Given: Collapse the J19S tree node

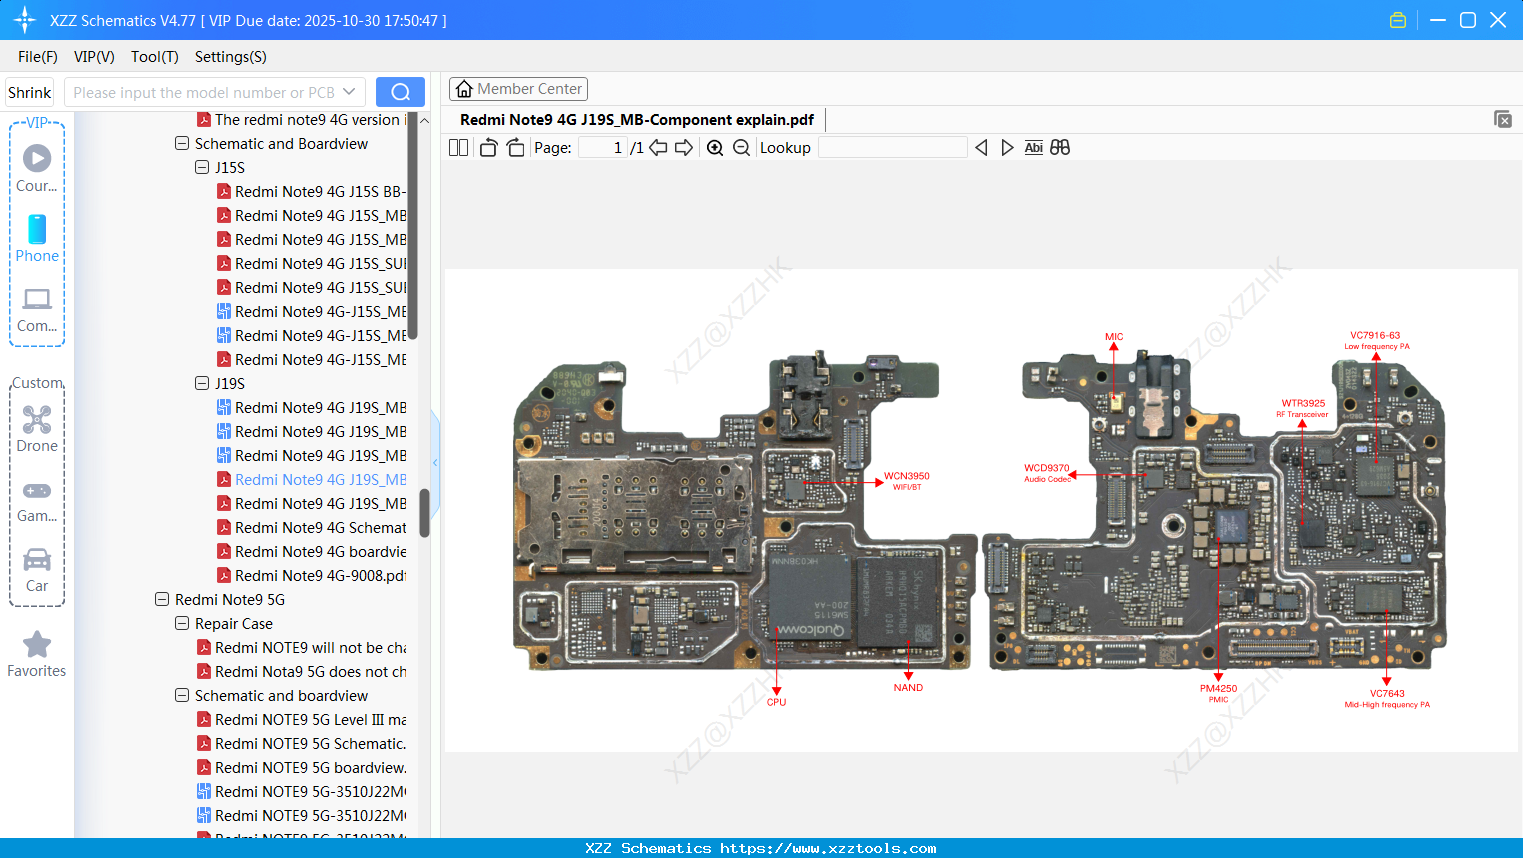Looking at the screenshot, I should coord(200,383).
